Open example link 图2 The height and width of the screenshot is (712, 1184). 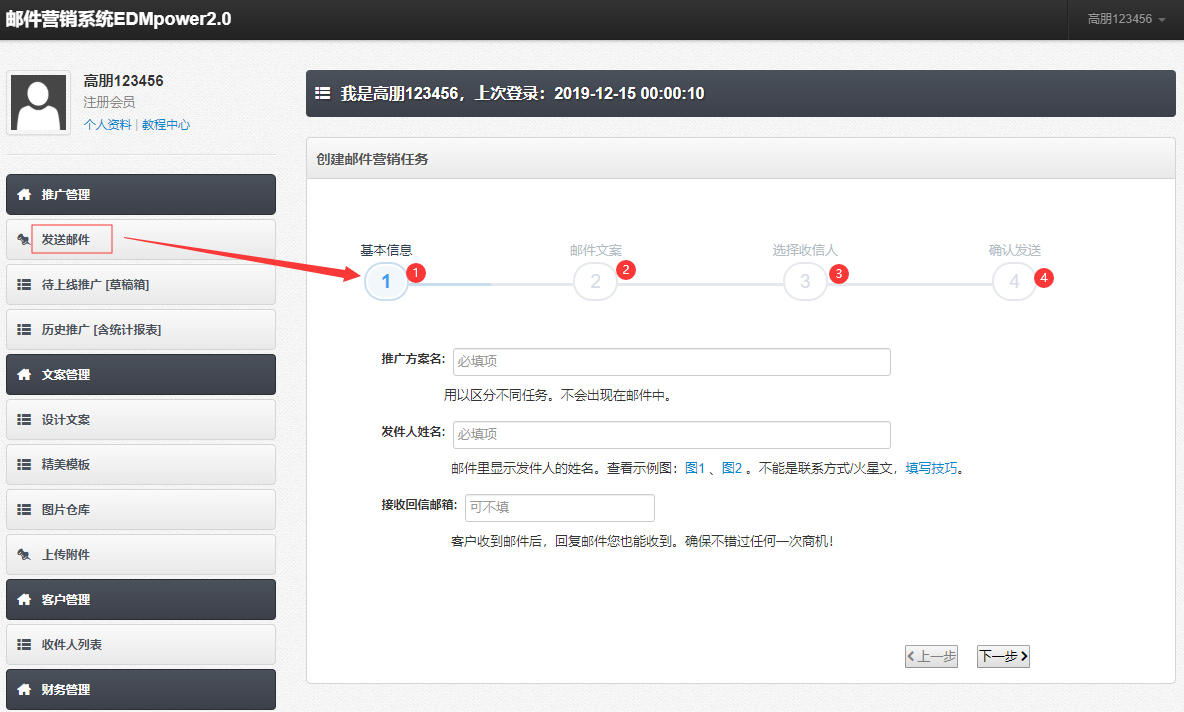(732, 468)
